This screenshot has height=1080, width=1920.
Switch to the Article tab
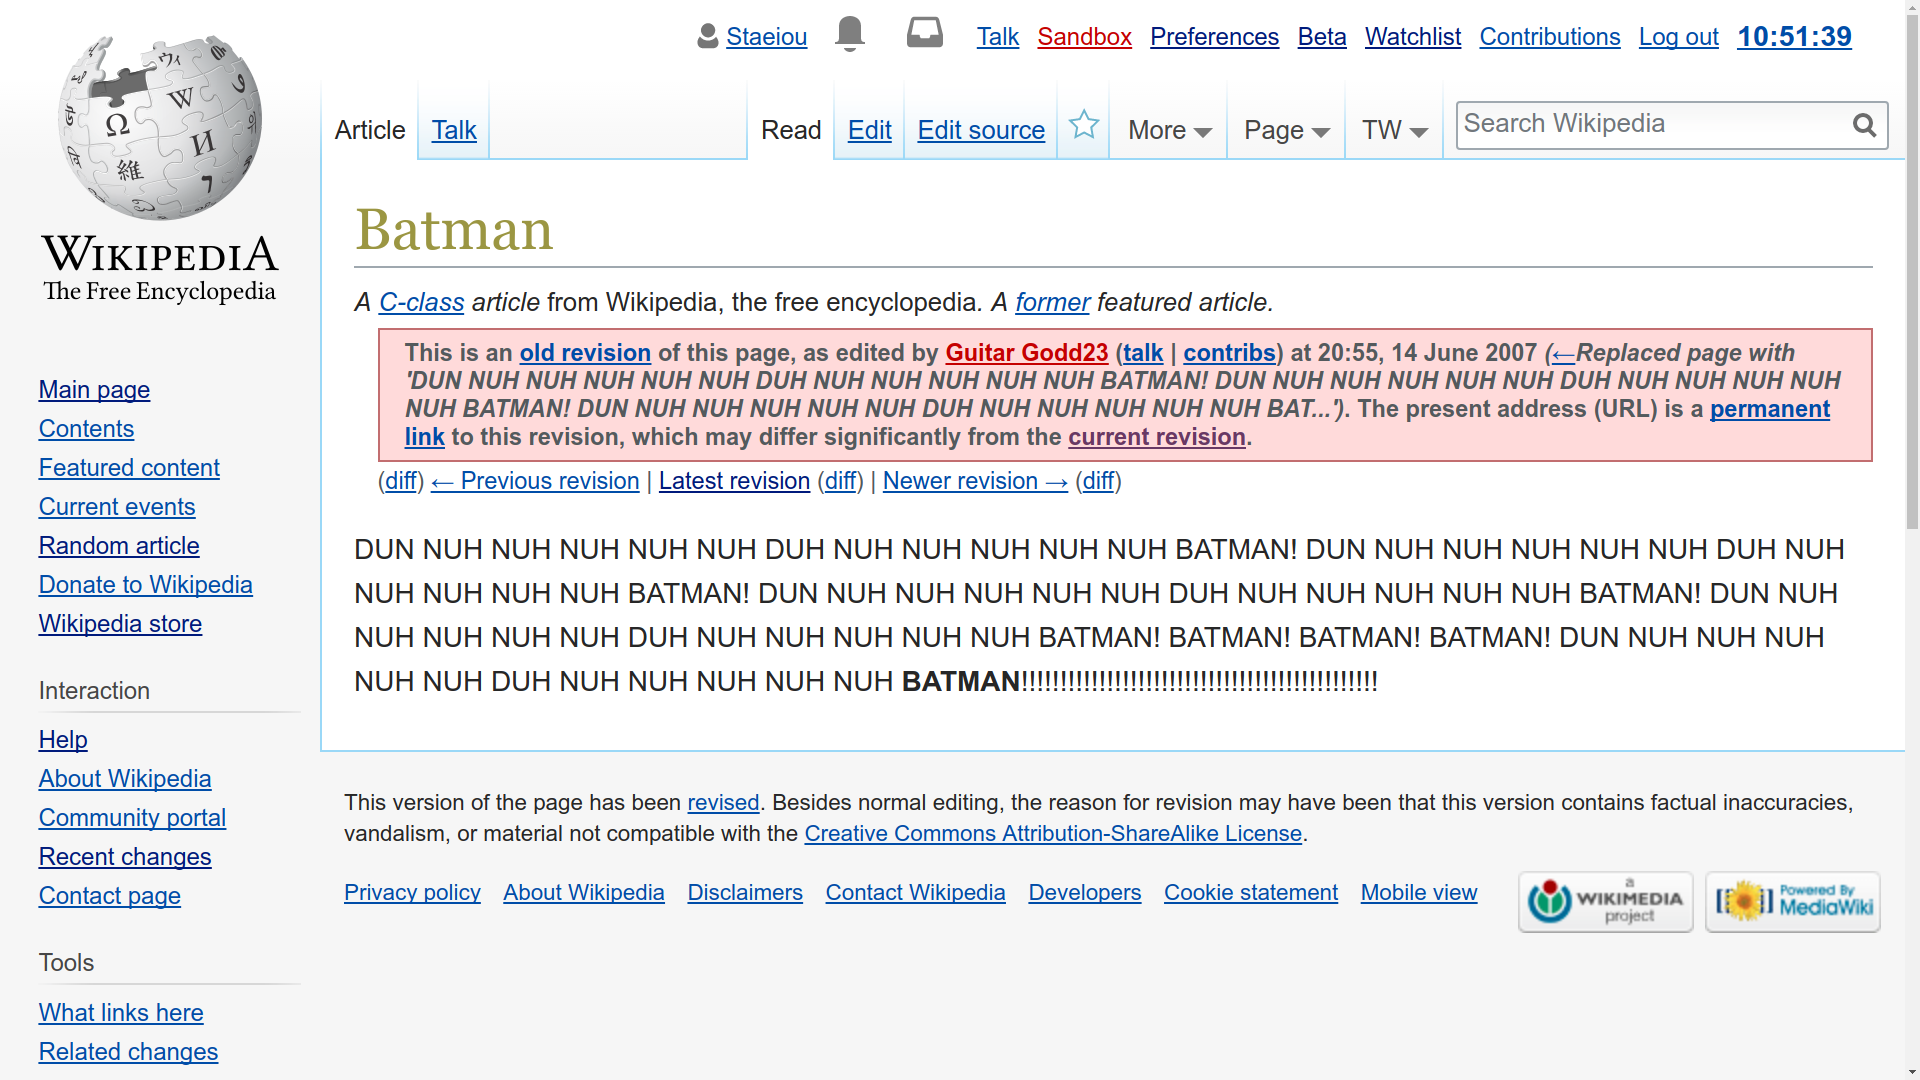click(370, 130)
